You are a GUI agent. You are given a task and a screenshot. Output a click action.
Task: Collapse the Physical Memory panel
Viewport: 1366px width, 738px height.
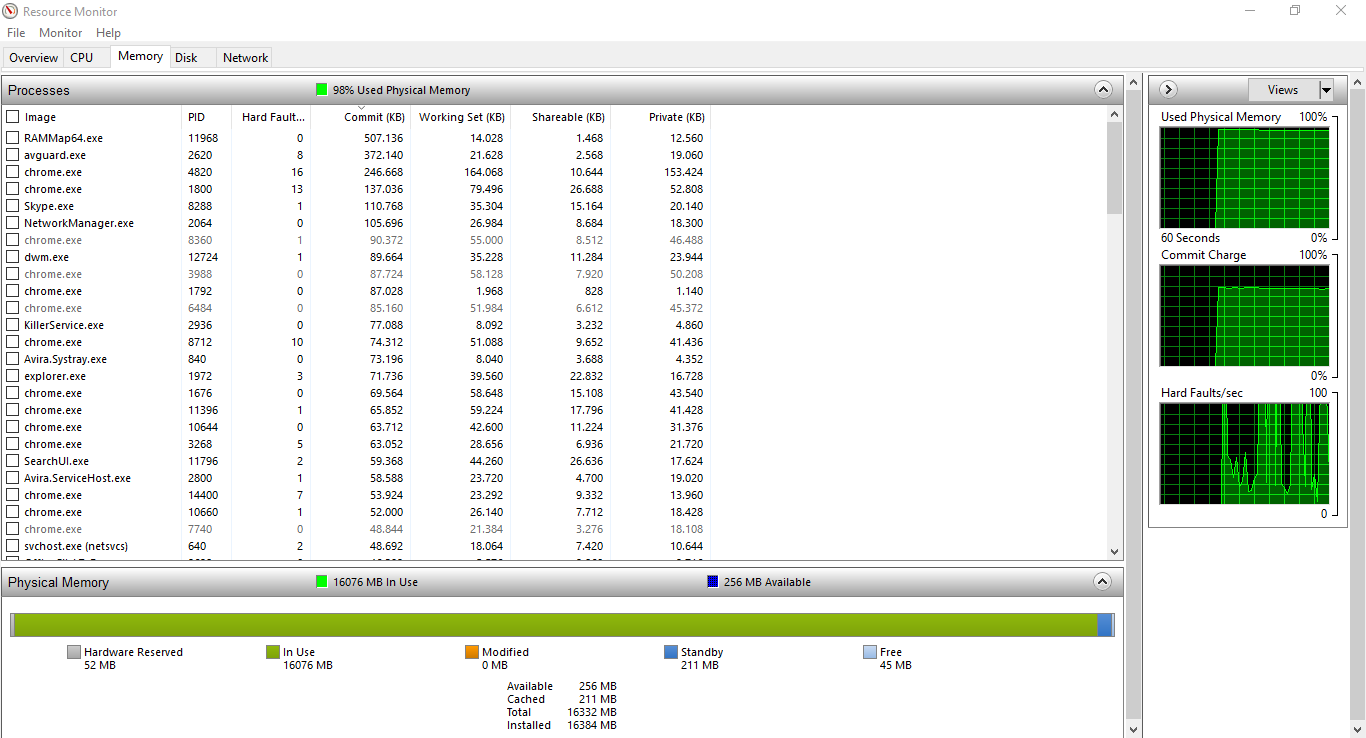coord(1102,581)
